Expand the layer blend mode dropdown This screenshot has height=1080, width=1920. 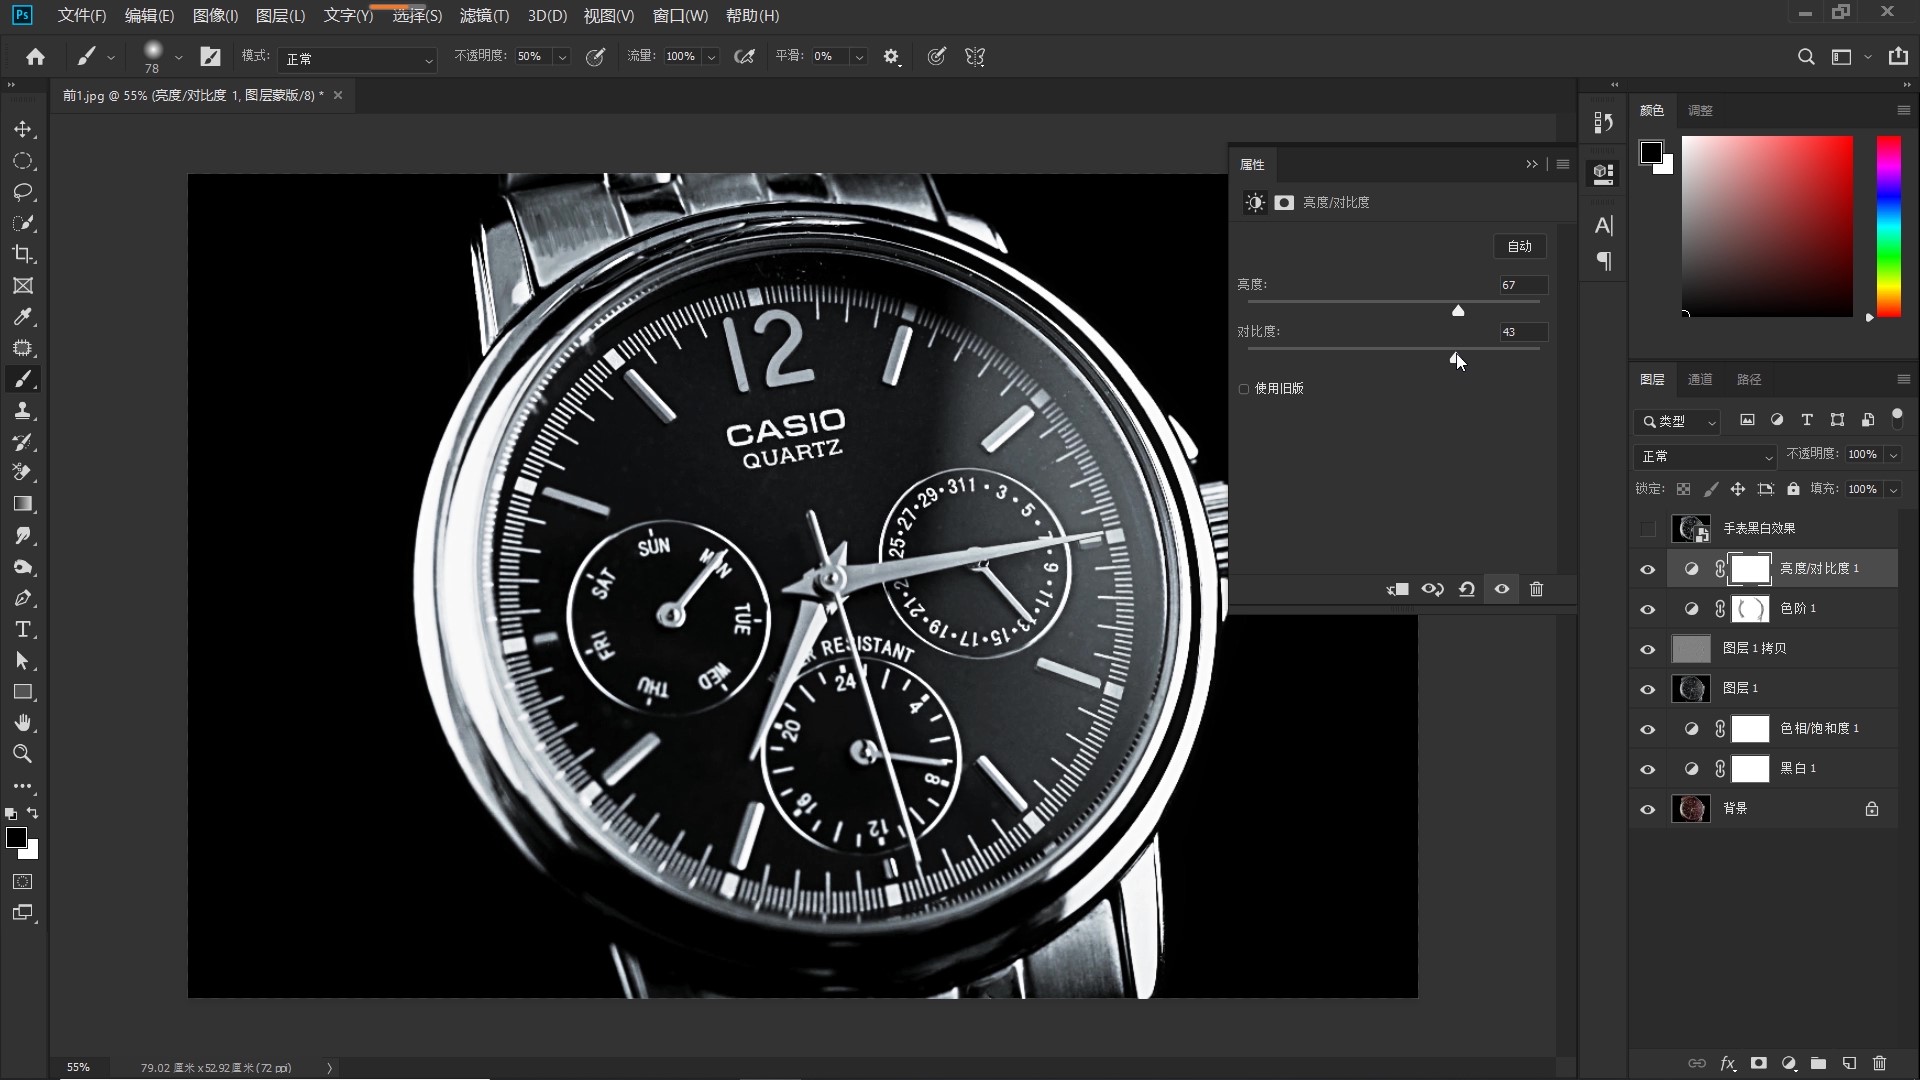tap(1705, 456)
